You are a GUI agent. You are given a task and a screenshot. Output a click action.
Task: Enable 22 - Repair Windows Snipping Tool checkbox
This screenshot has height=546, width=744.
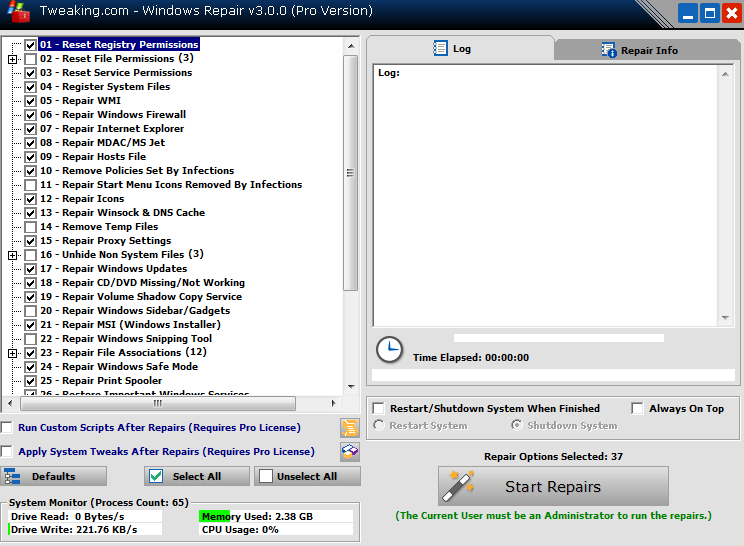click(30, 339)
